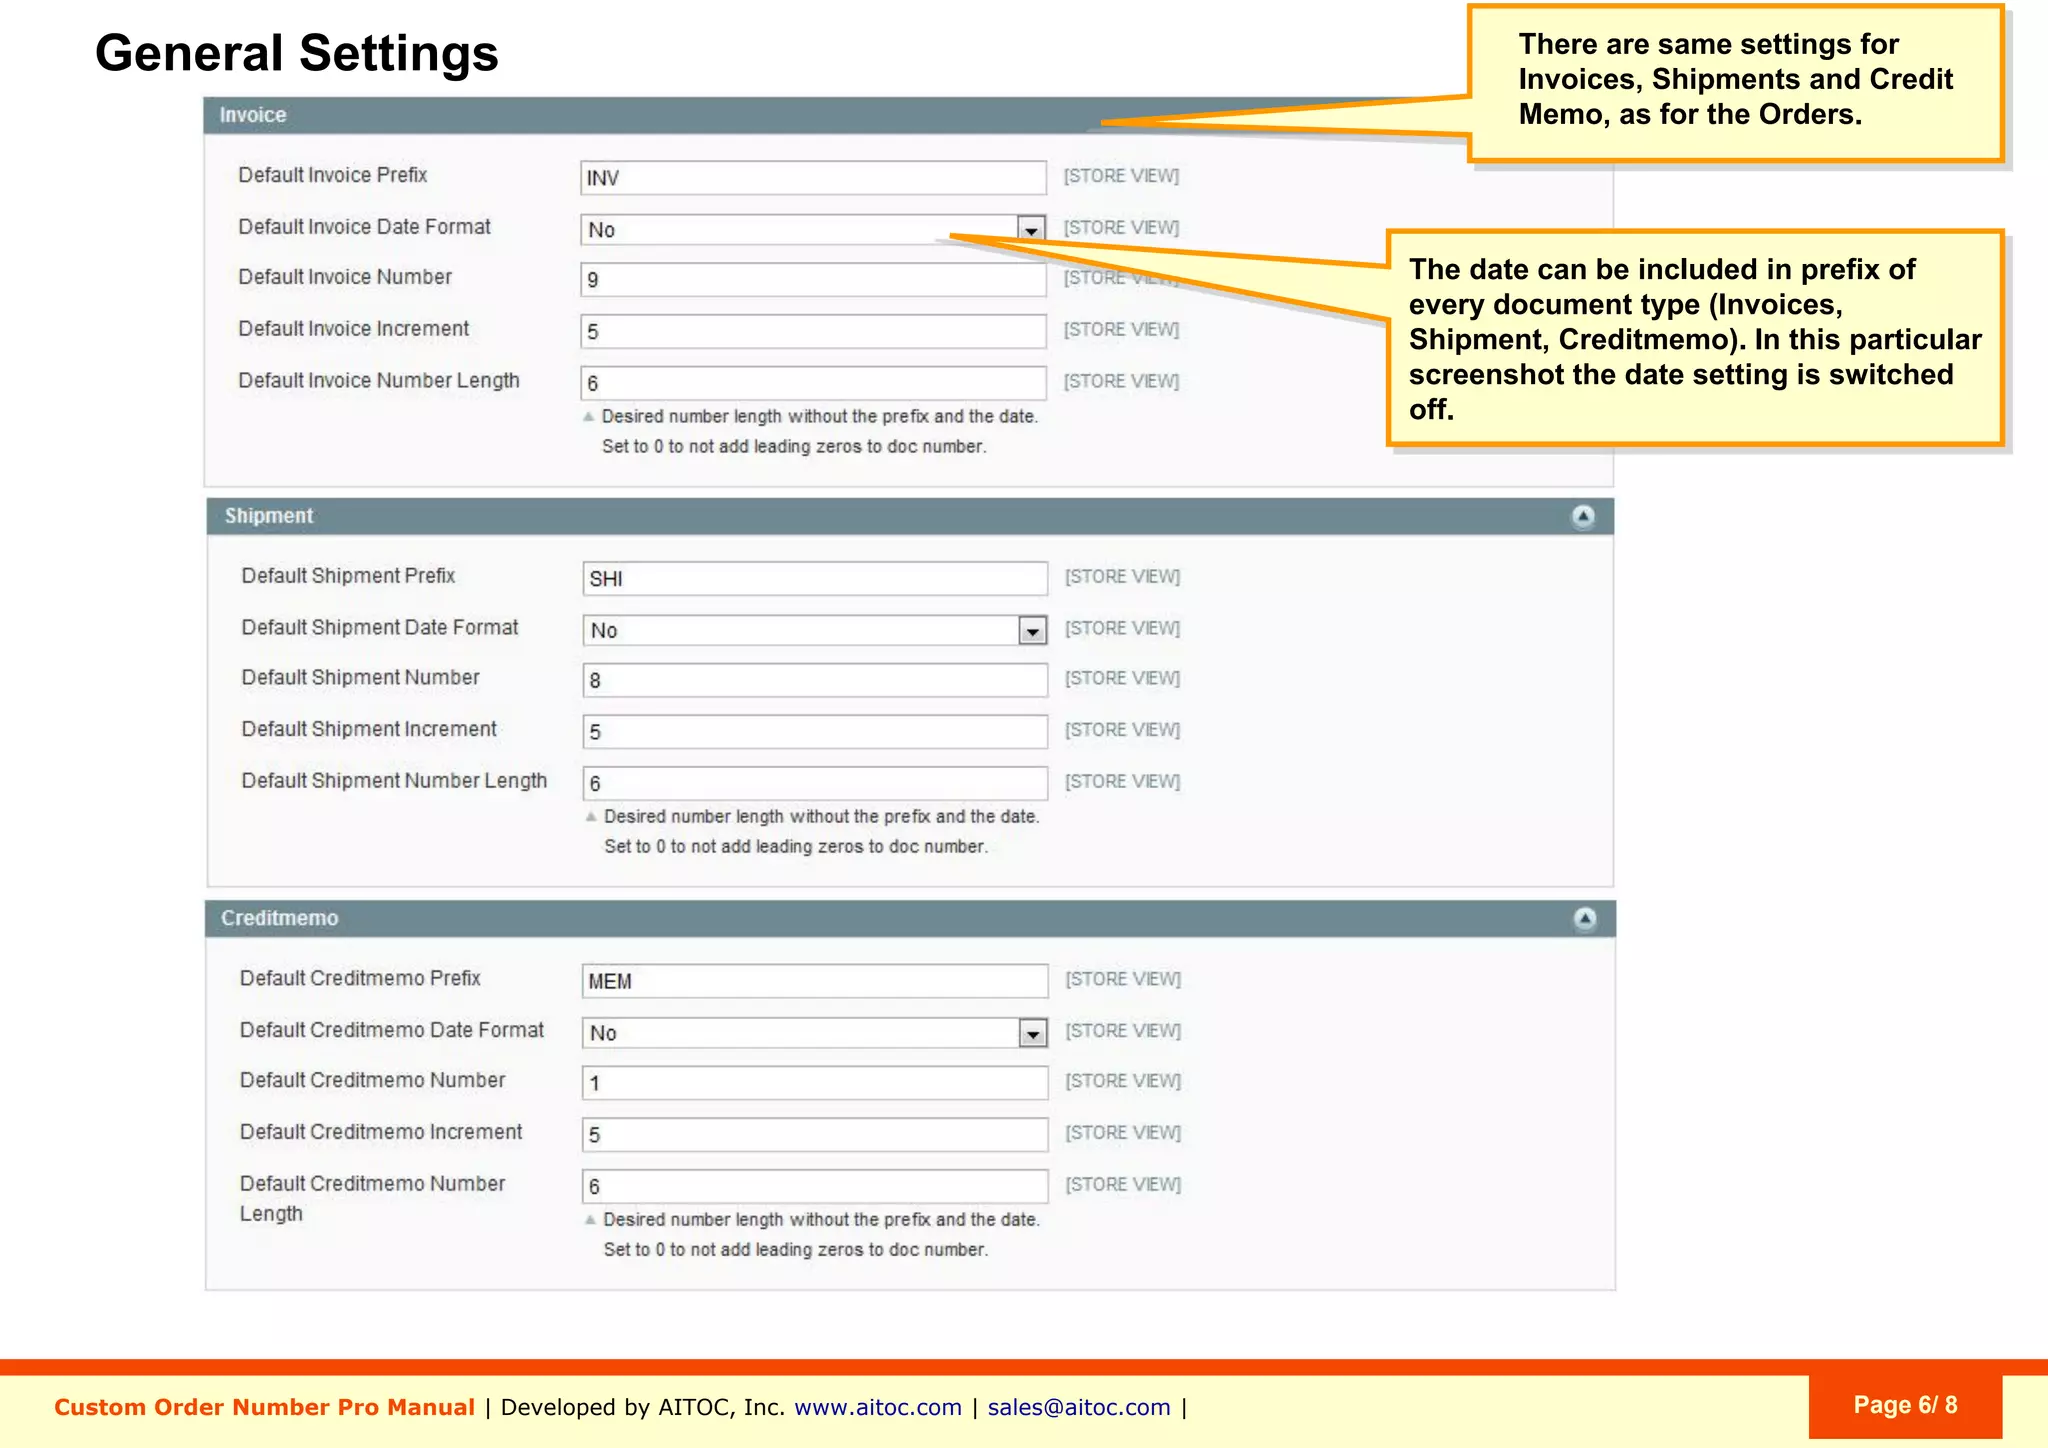2048x1448 pixels.
Task: Click the Default Creditmemo Increment label
Action: (381, 1132)
